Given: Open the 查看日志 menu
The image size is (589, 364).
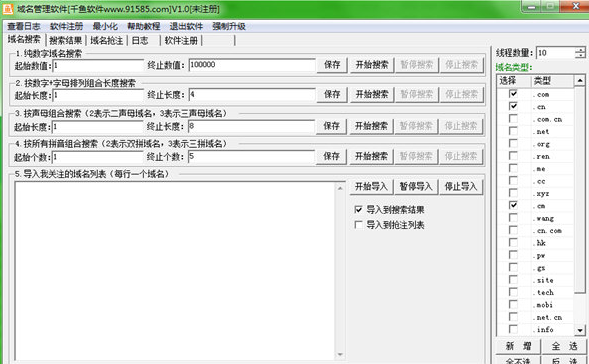Looking at the screenshot, I should (24, 26).
